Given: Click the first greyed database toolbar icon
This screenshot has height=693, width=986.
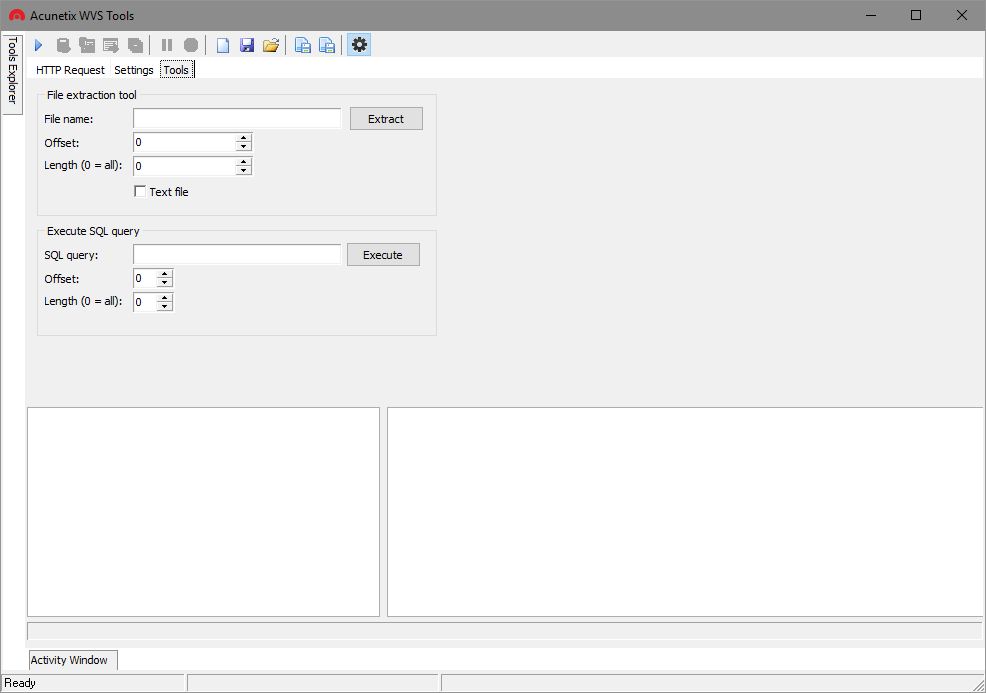Looking at the screenshot, I should pyautogui.click(x=63, y=45).
